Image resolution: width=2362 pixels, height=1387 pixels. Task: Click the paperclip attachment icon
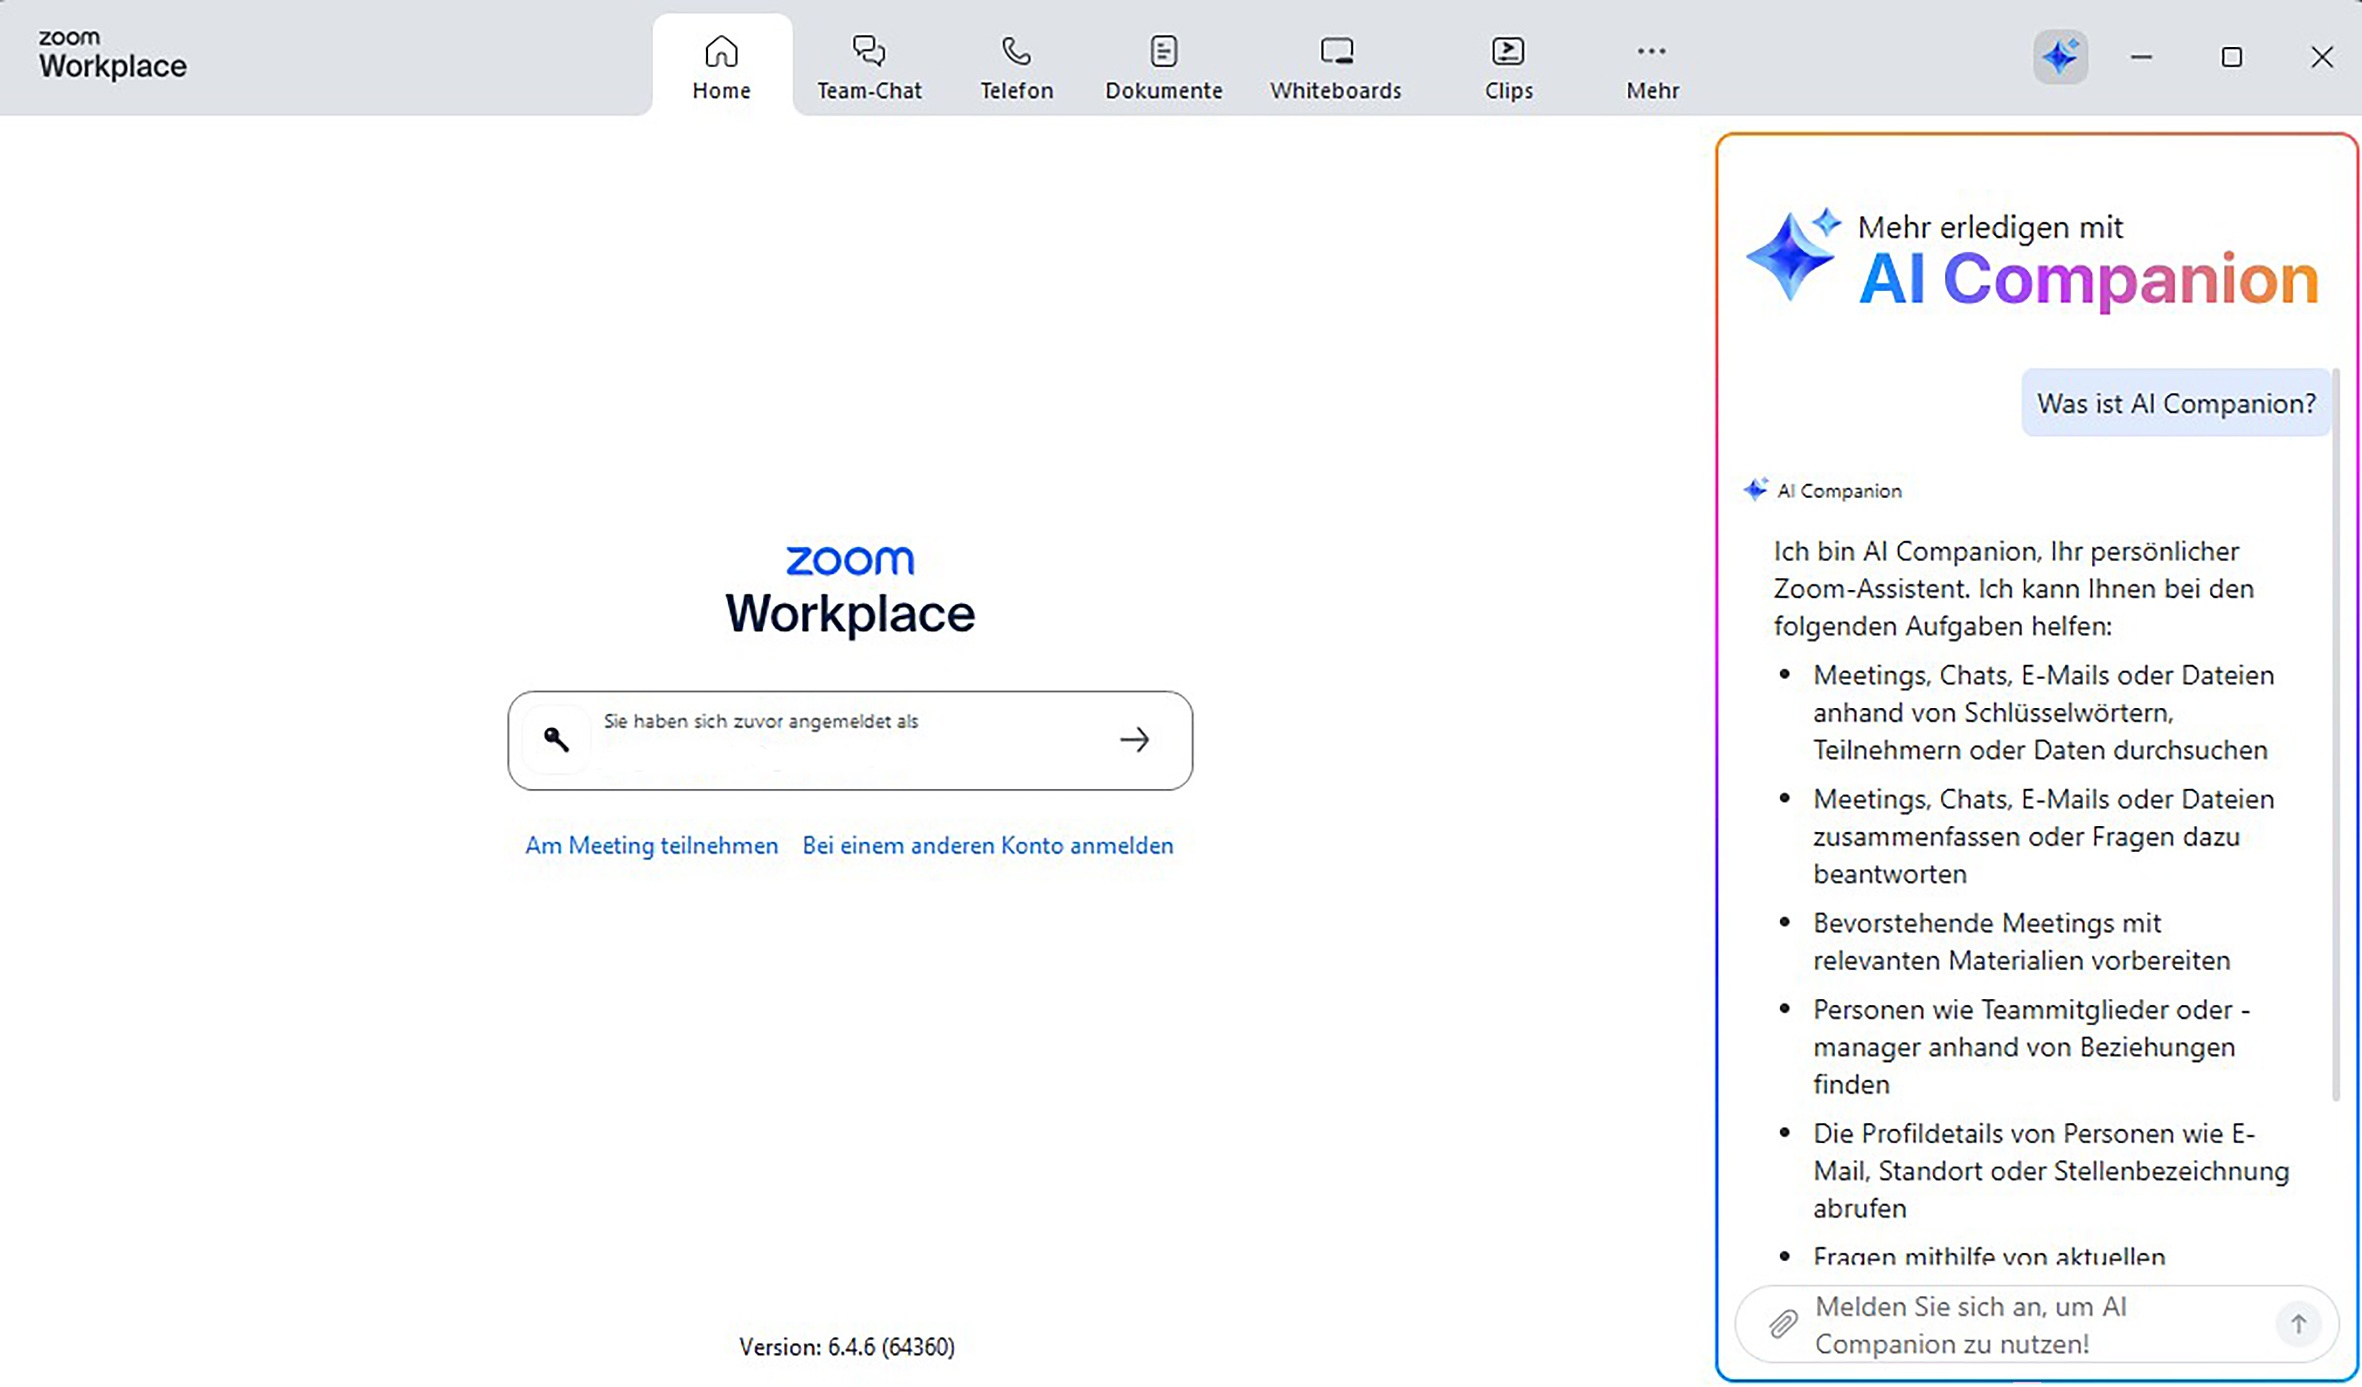(1783, 1324)
